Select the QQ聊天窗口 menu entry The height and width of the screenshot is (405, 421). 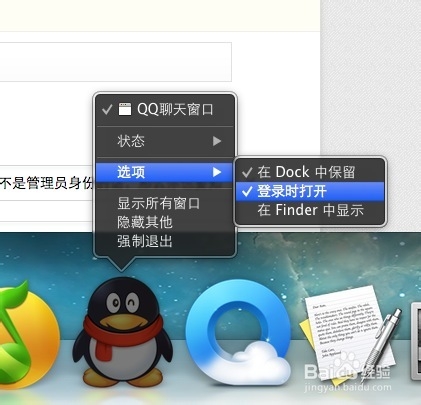166,109
